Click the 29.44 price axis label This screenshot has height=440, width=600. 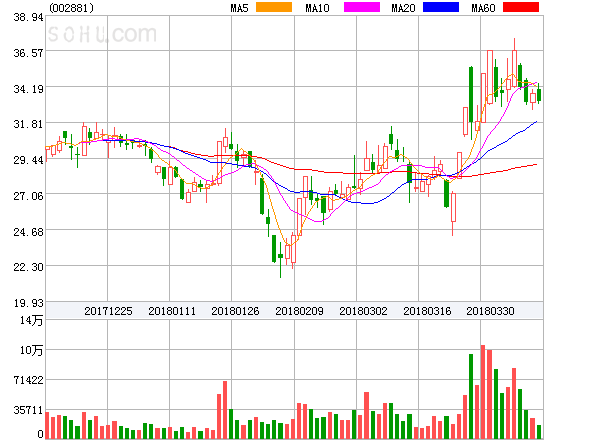tap(28, 160)
